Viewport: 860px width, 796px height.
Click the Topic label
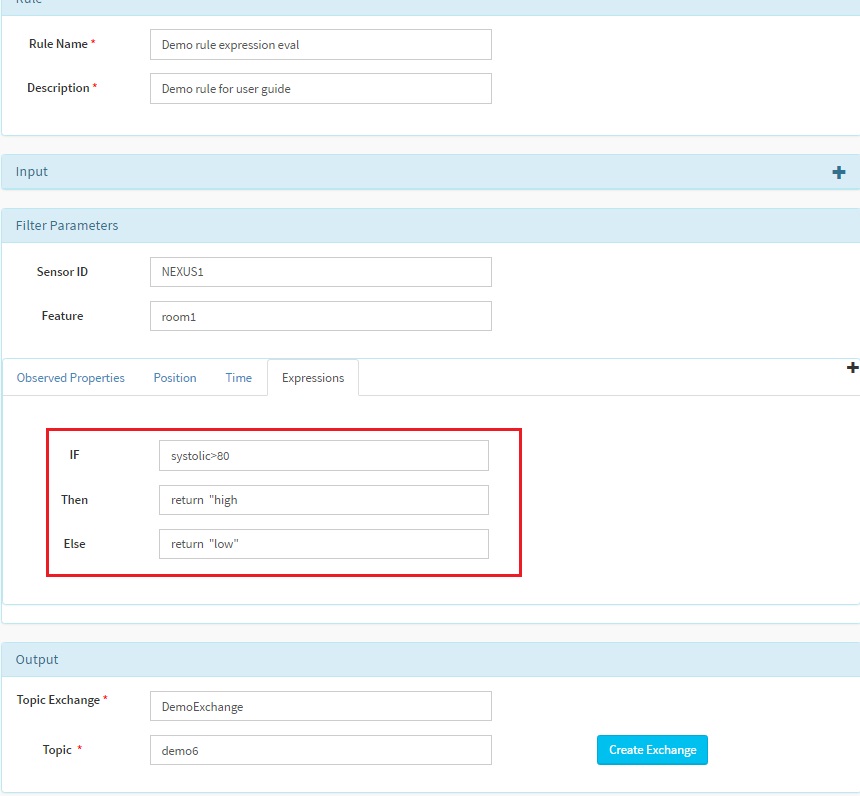(x=57, y=750)
